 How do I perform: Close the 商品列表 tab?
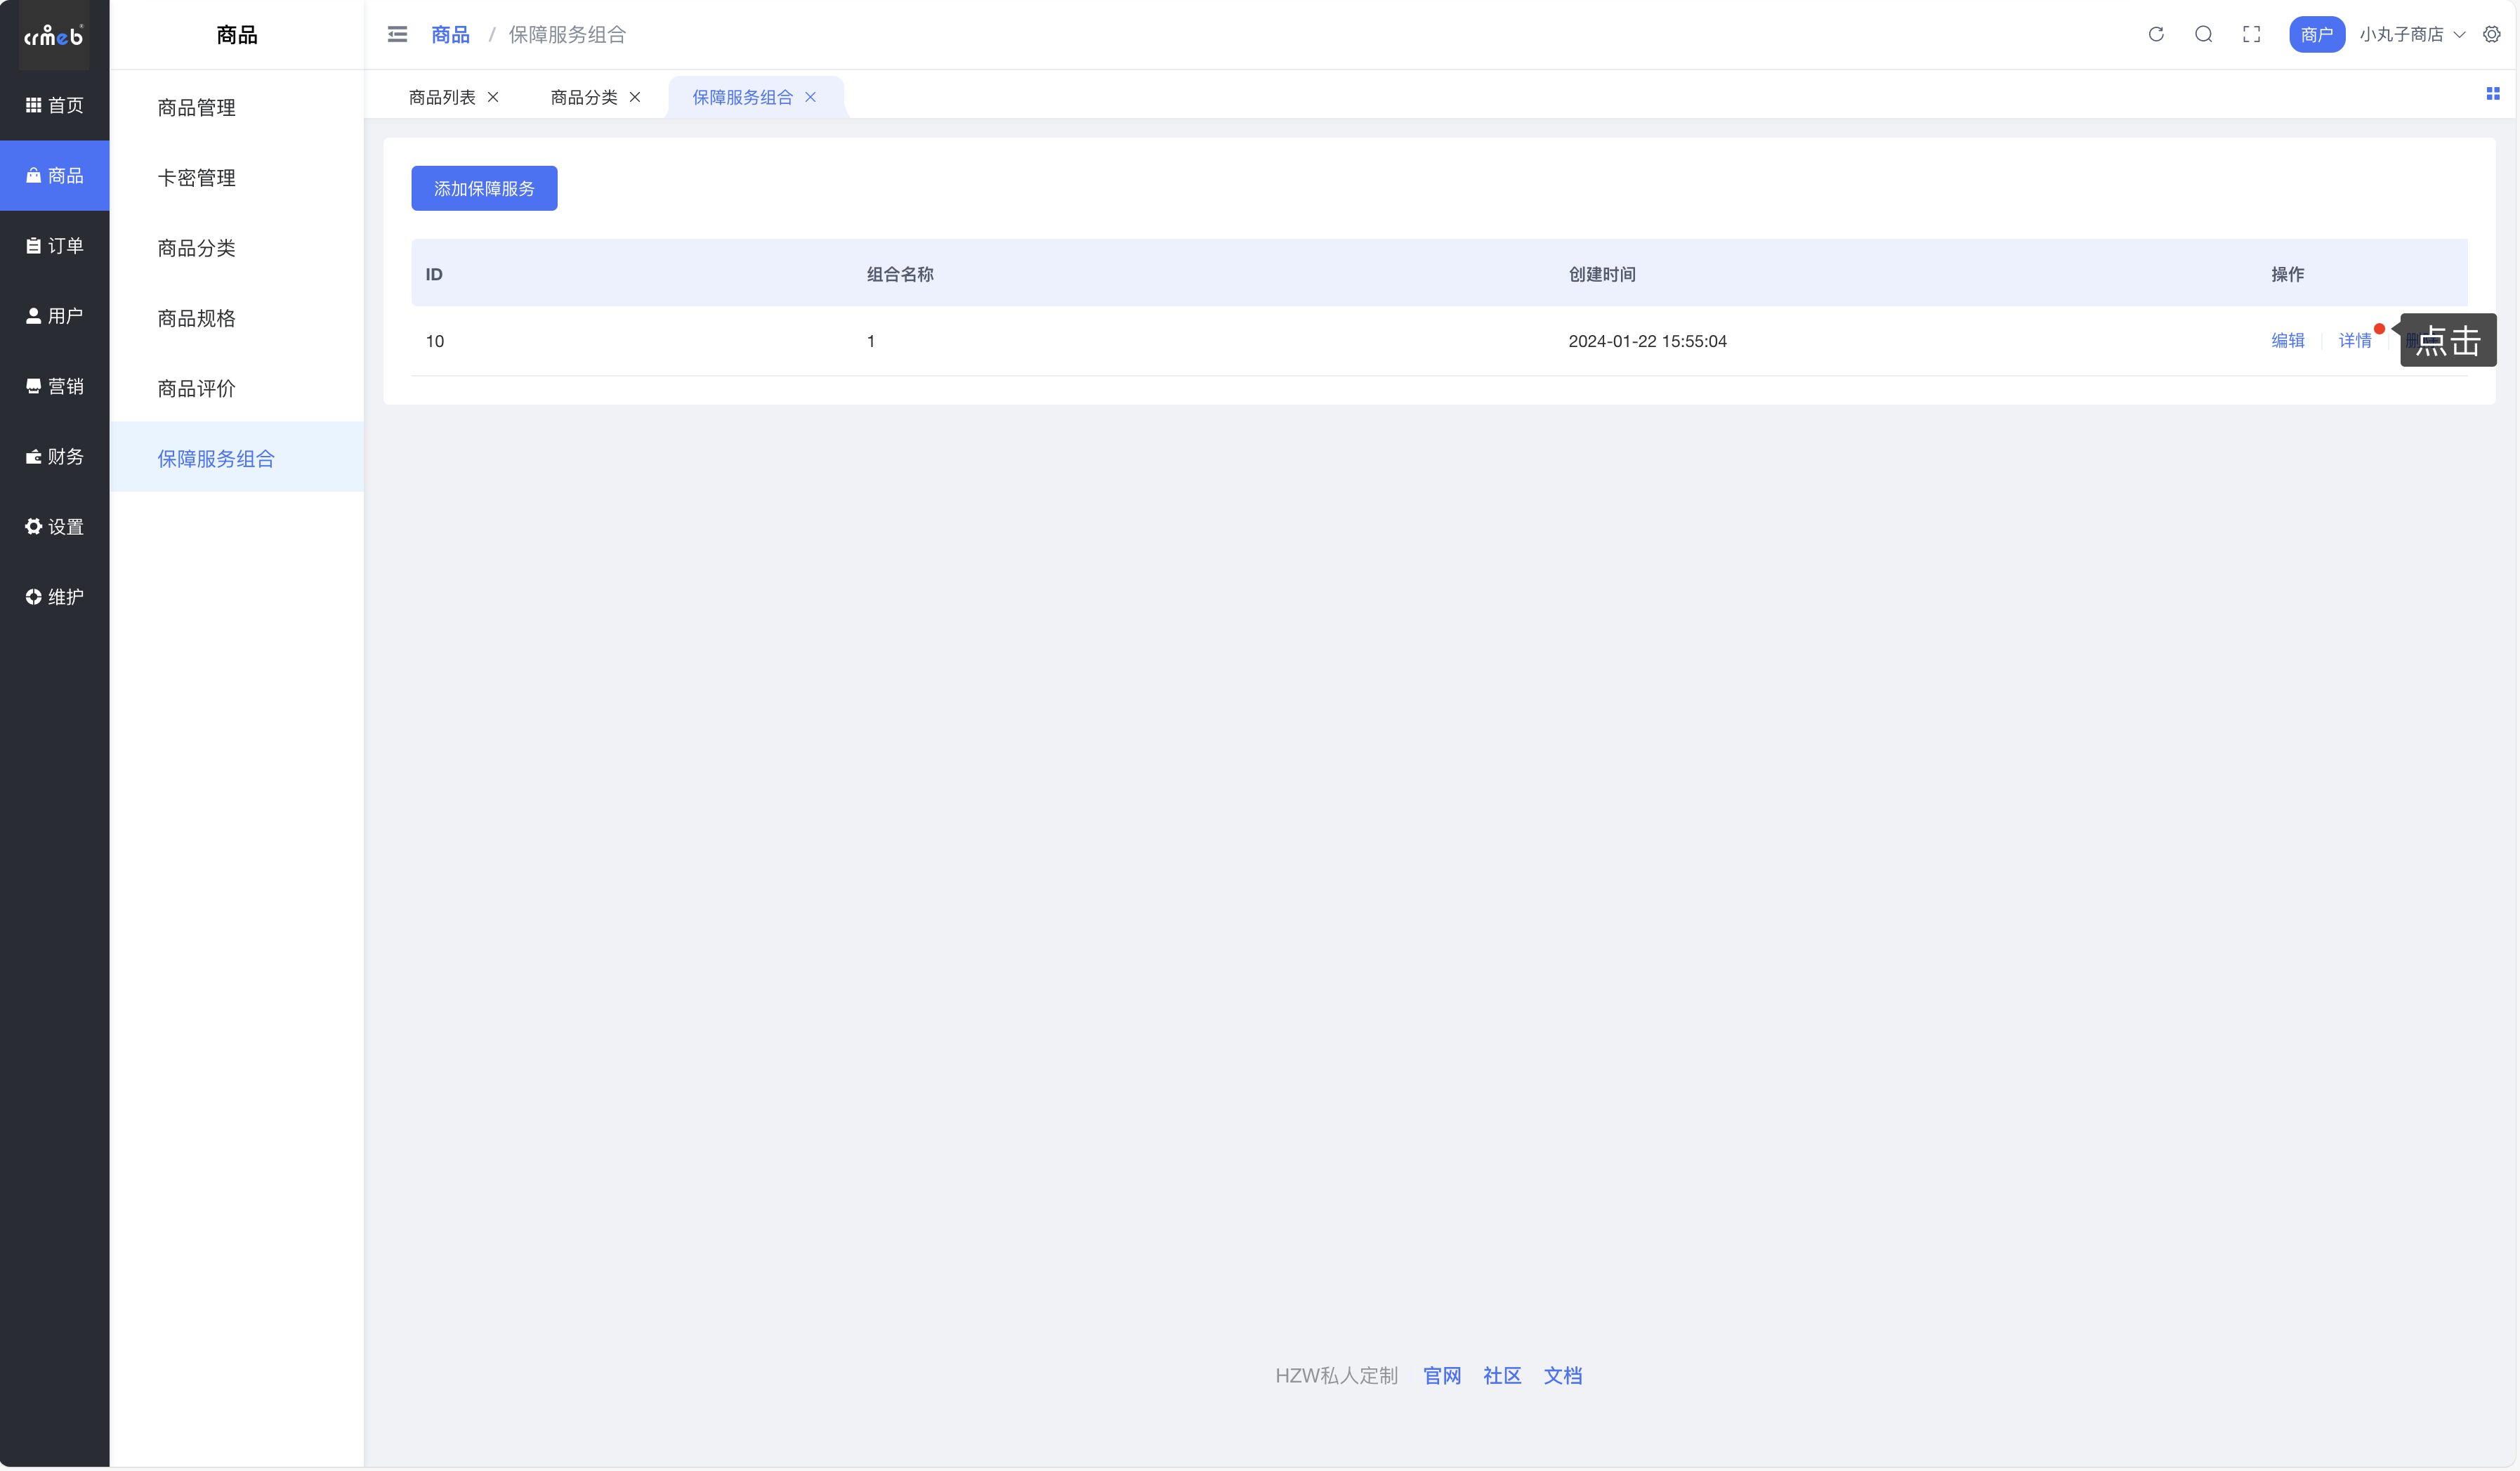click(493, 97)
